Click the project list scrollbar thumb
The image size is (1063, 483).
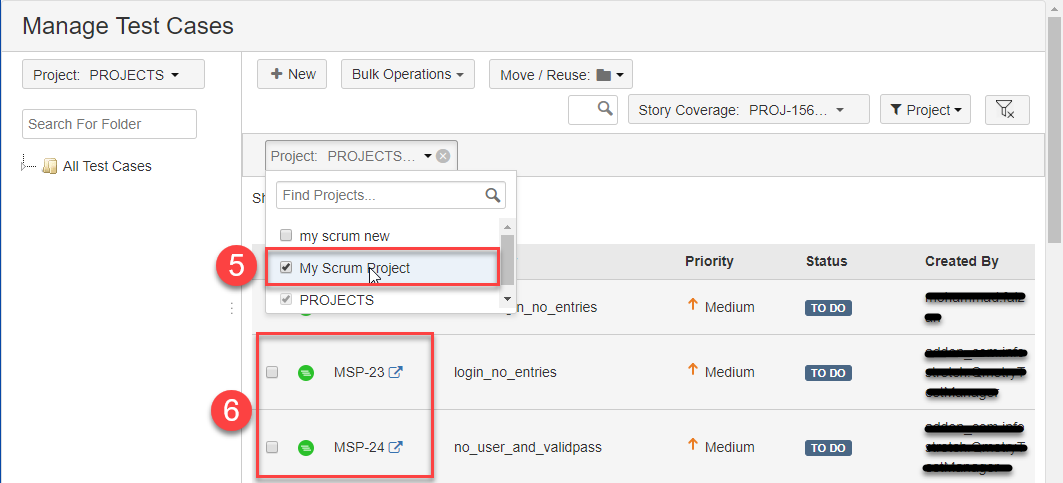pyautogui.click(x=507, y=259)
